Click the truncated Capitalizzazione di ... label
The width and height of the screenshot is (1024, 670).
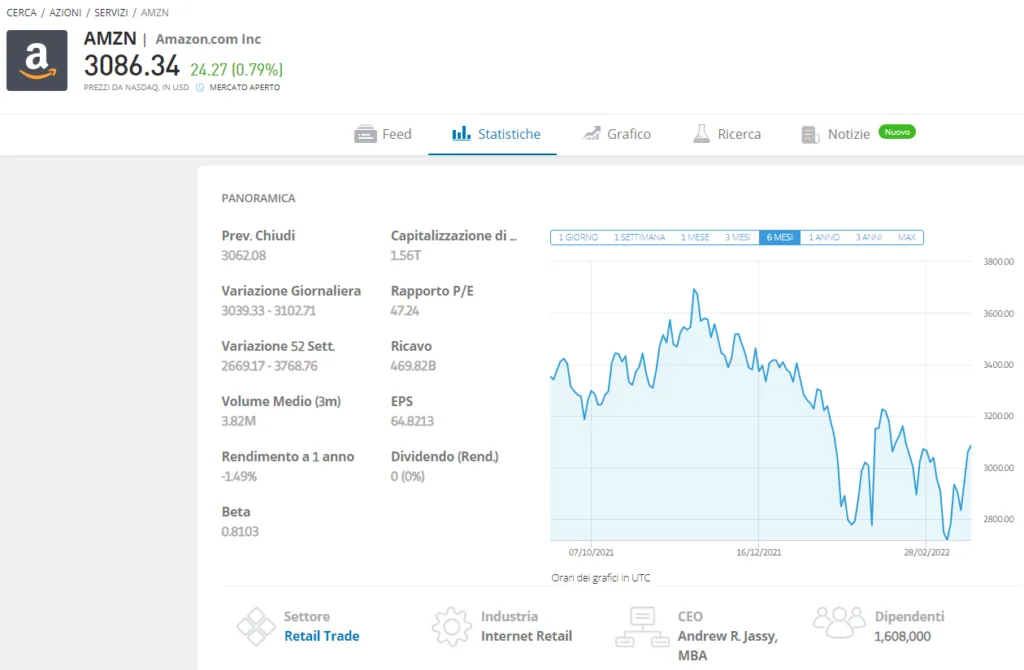pos(454,236)
